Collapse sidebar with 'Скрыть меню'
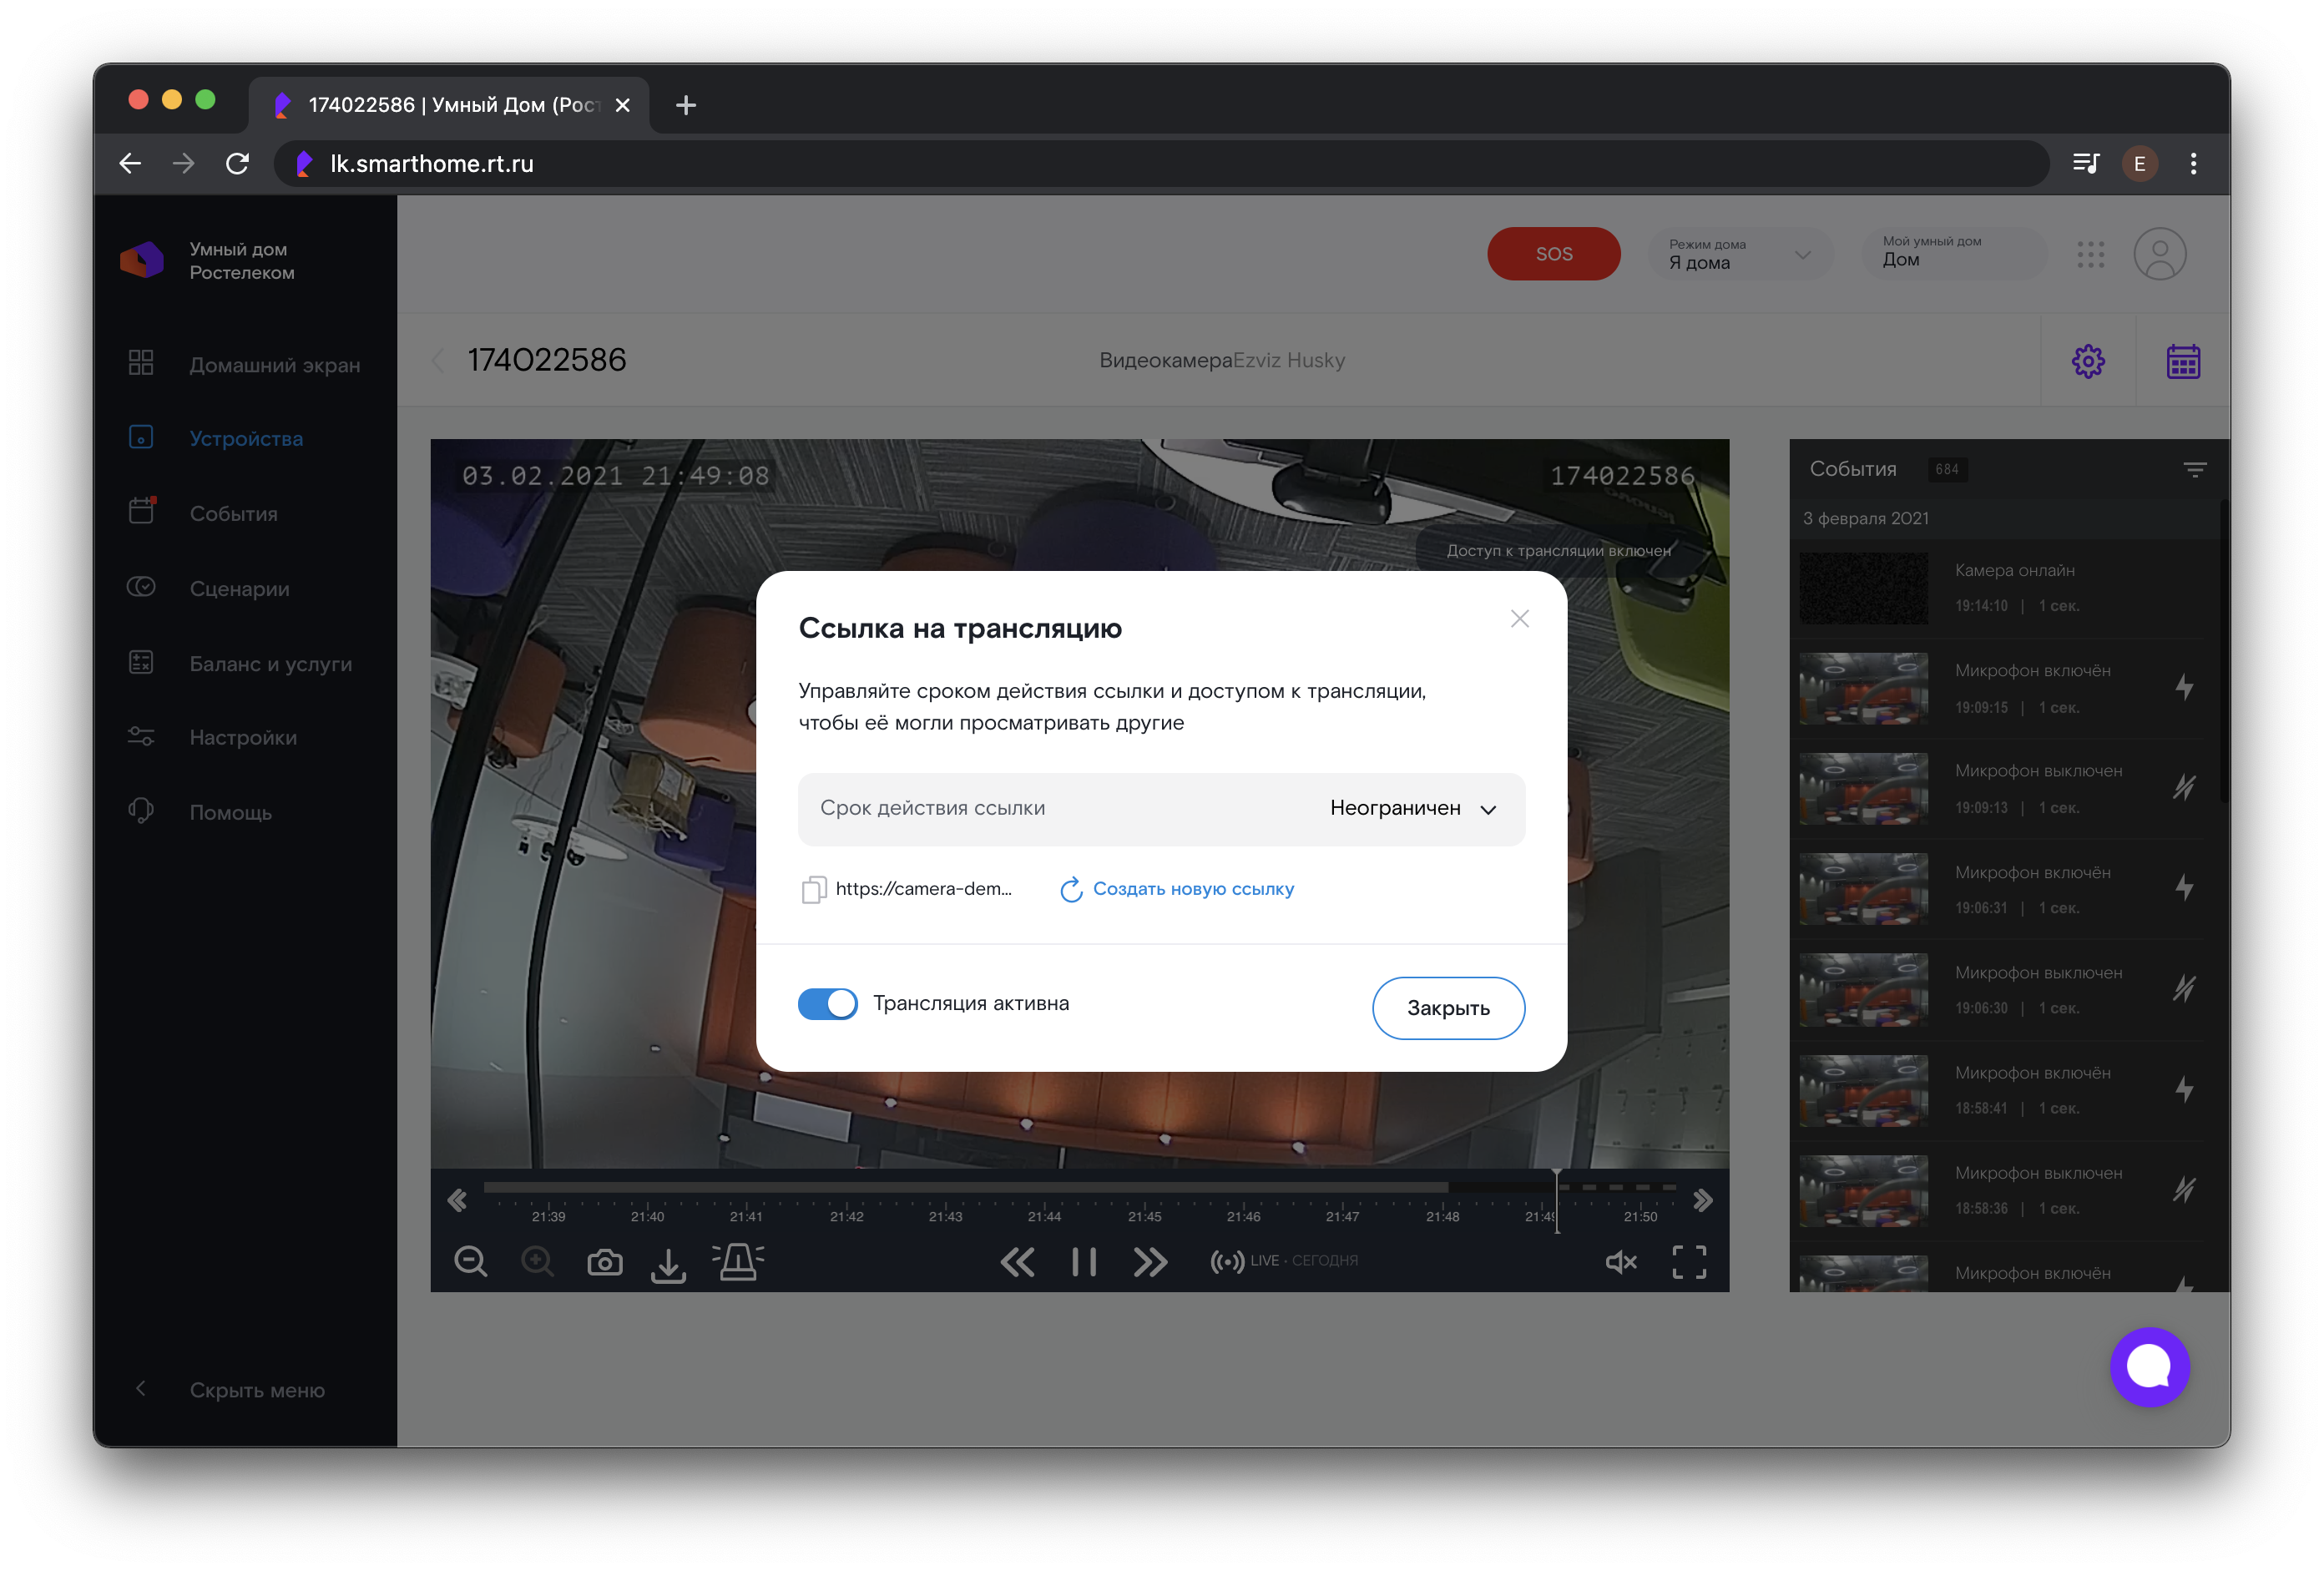 tap(256, 1390)
